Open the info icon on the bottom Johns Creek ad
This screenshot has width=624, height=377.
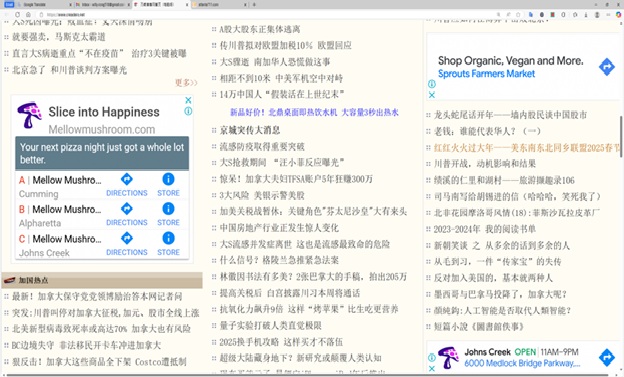pos(432,357)
